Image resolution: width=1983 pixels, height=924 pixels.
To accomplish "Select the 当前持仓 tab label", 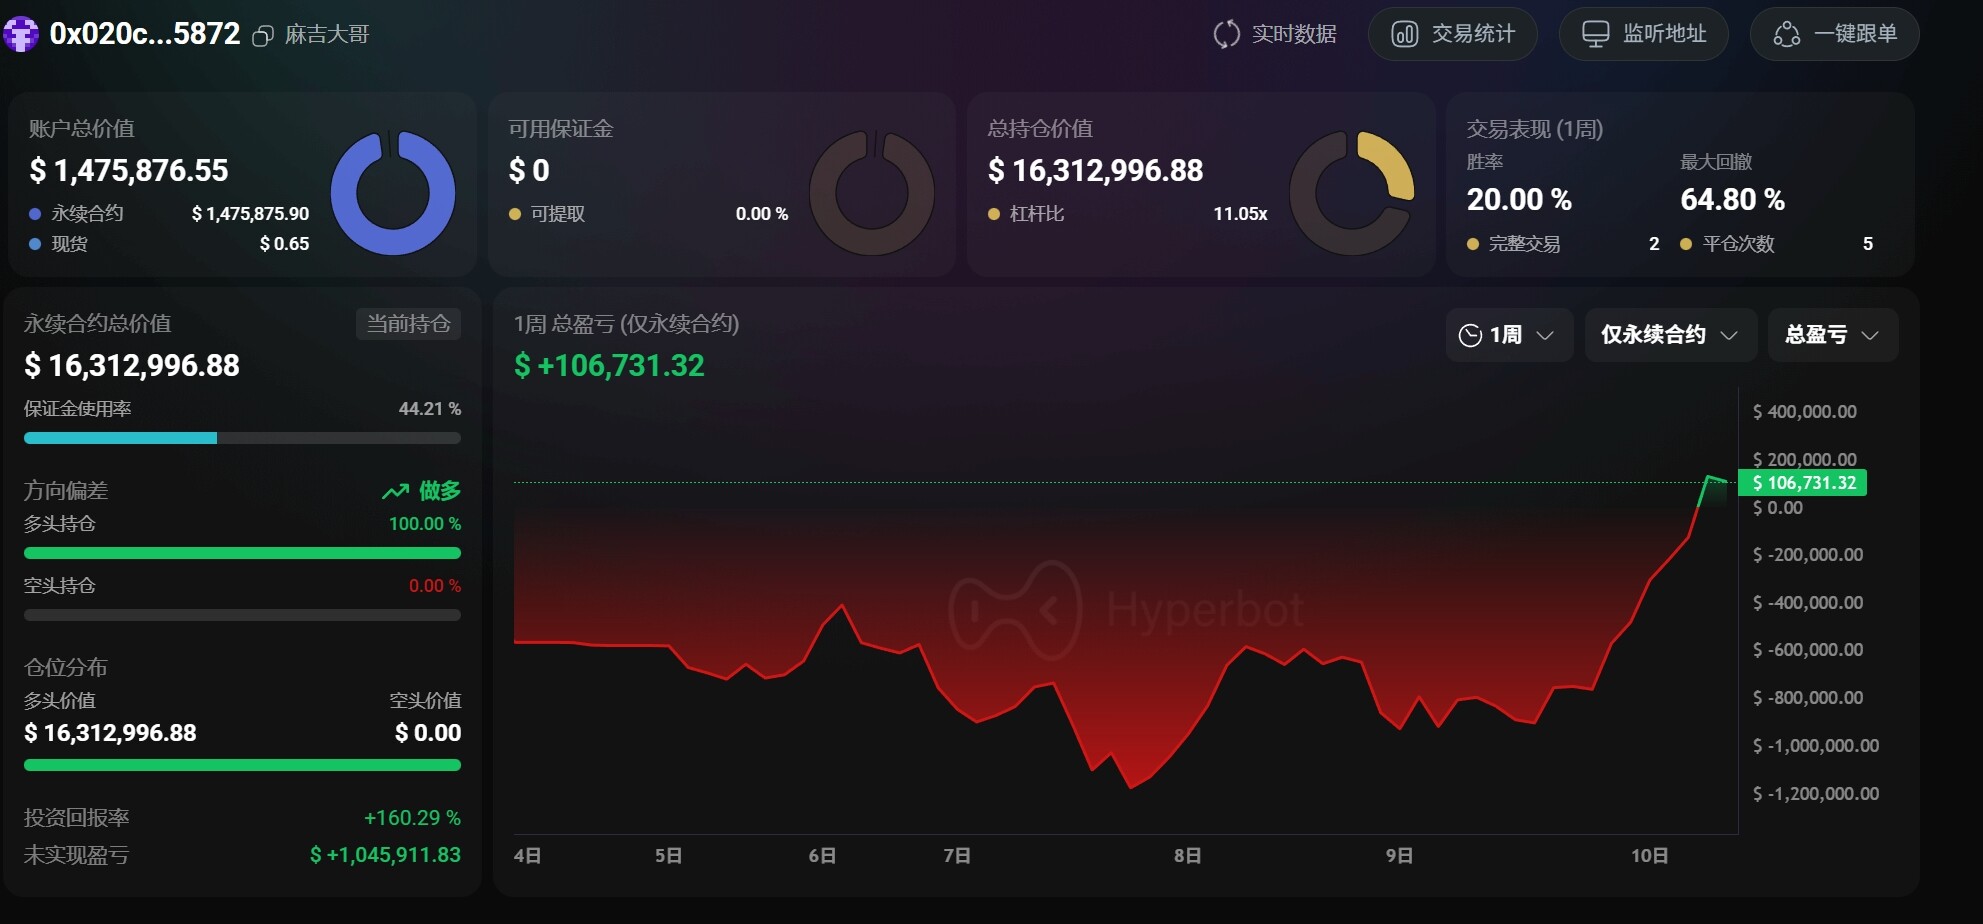I will tap(408, 324).
